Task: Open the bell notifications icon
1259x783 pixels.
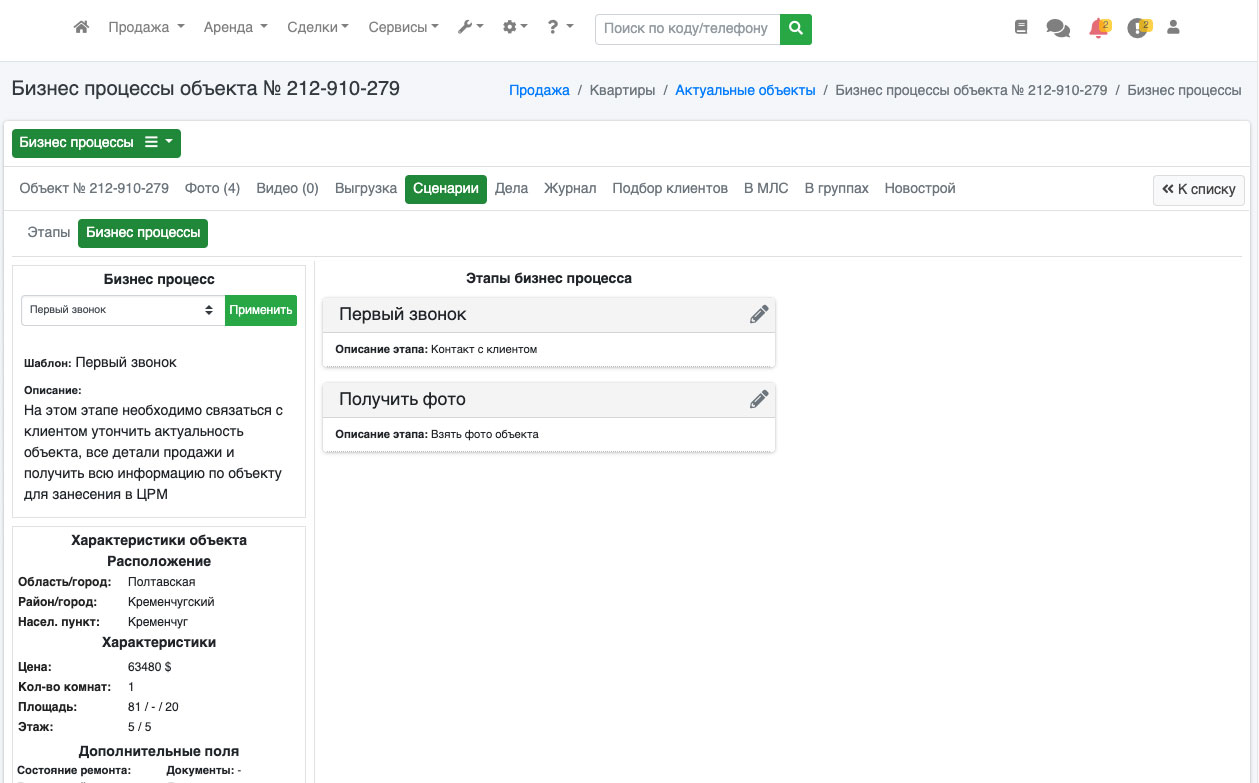Action: 1099,28
